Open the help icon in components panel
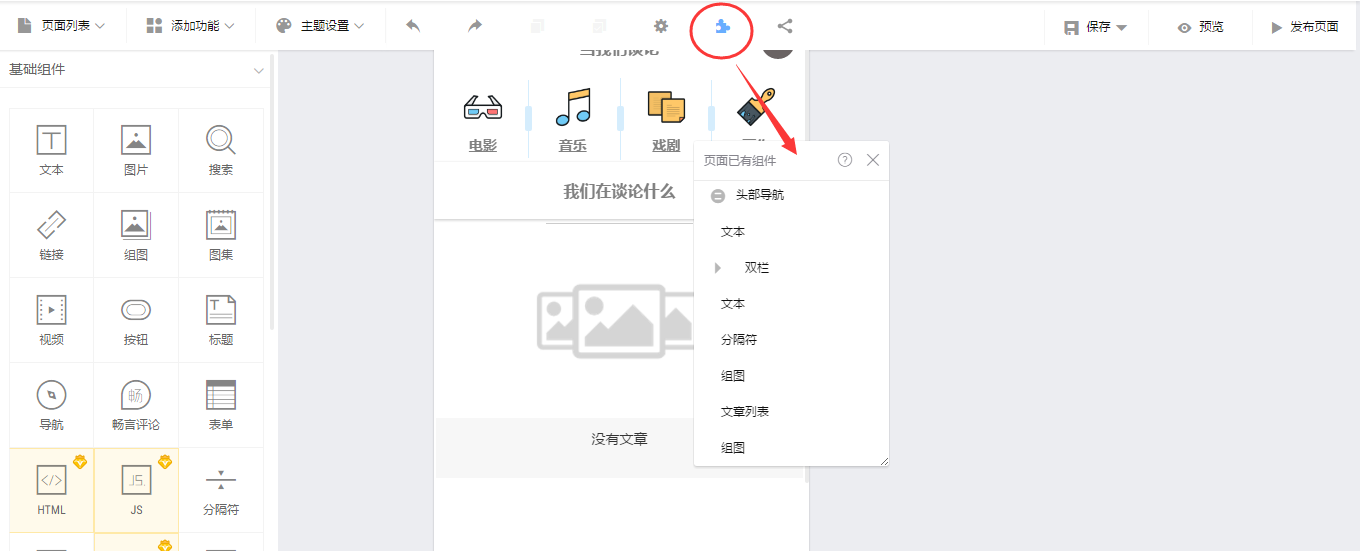The width and height of the screenshot is (1360, 551). point(845,160)
